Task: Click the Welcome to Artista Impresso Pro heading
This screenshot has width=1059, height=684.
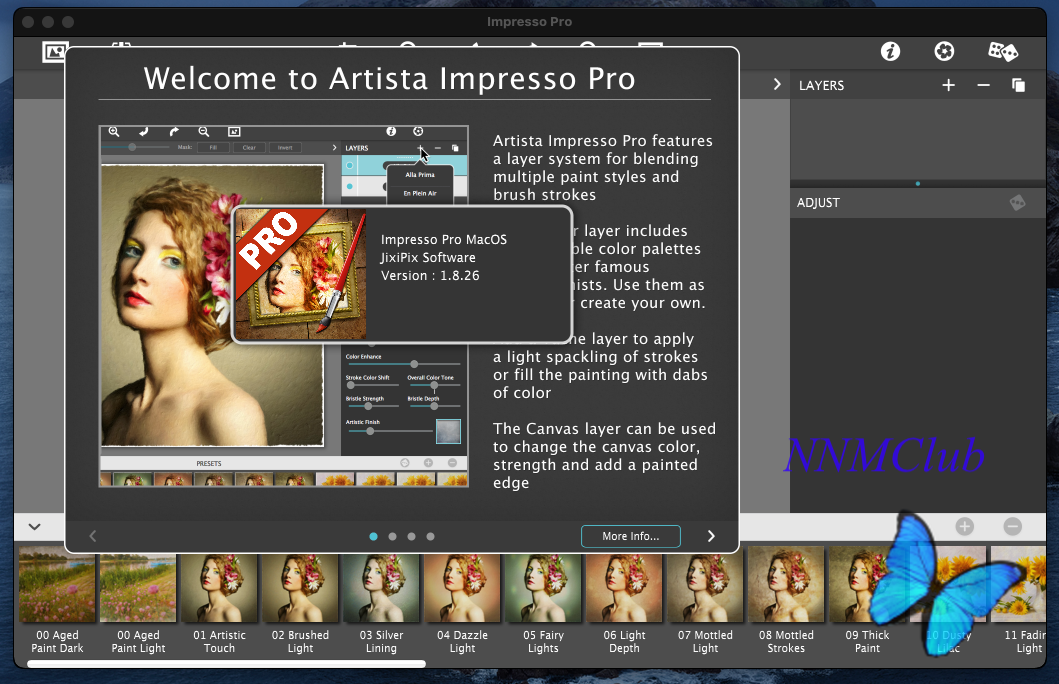Action: [x=390, y=78]
